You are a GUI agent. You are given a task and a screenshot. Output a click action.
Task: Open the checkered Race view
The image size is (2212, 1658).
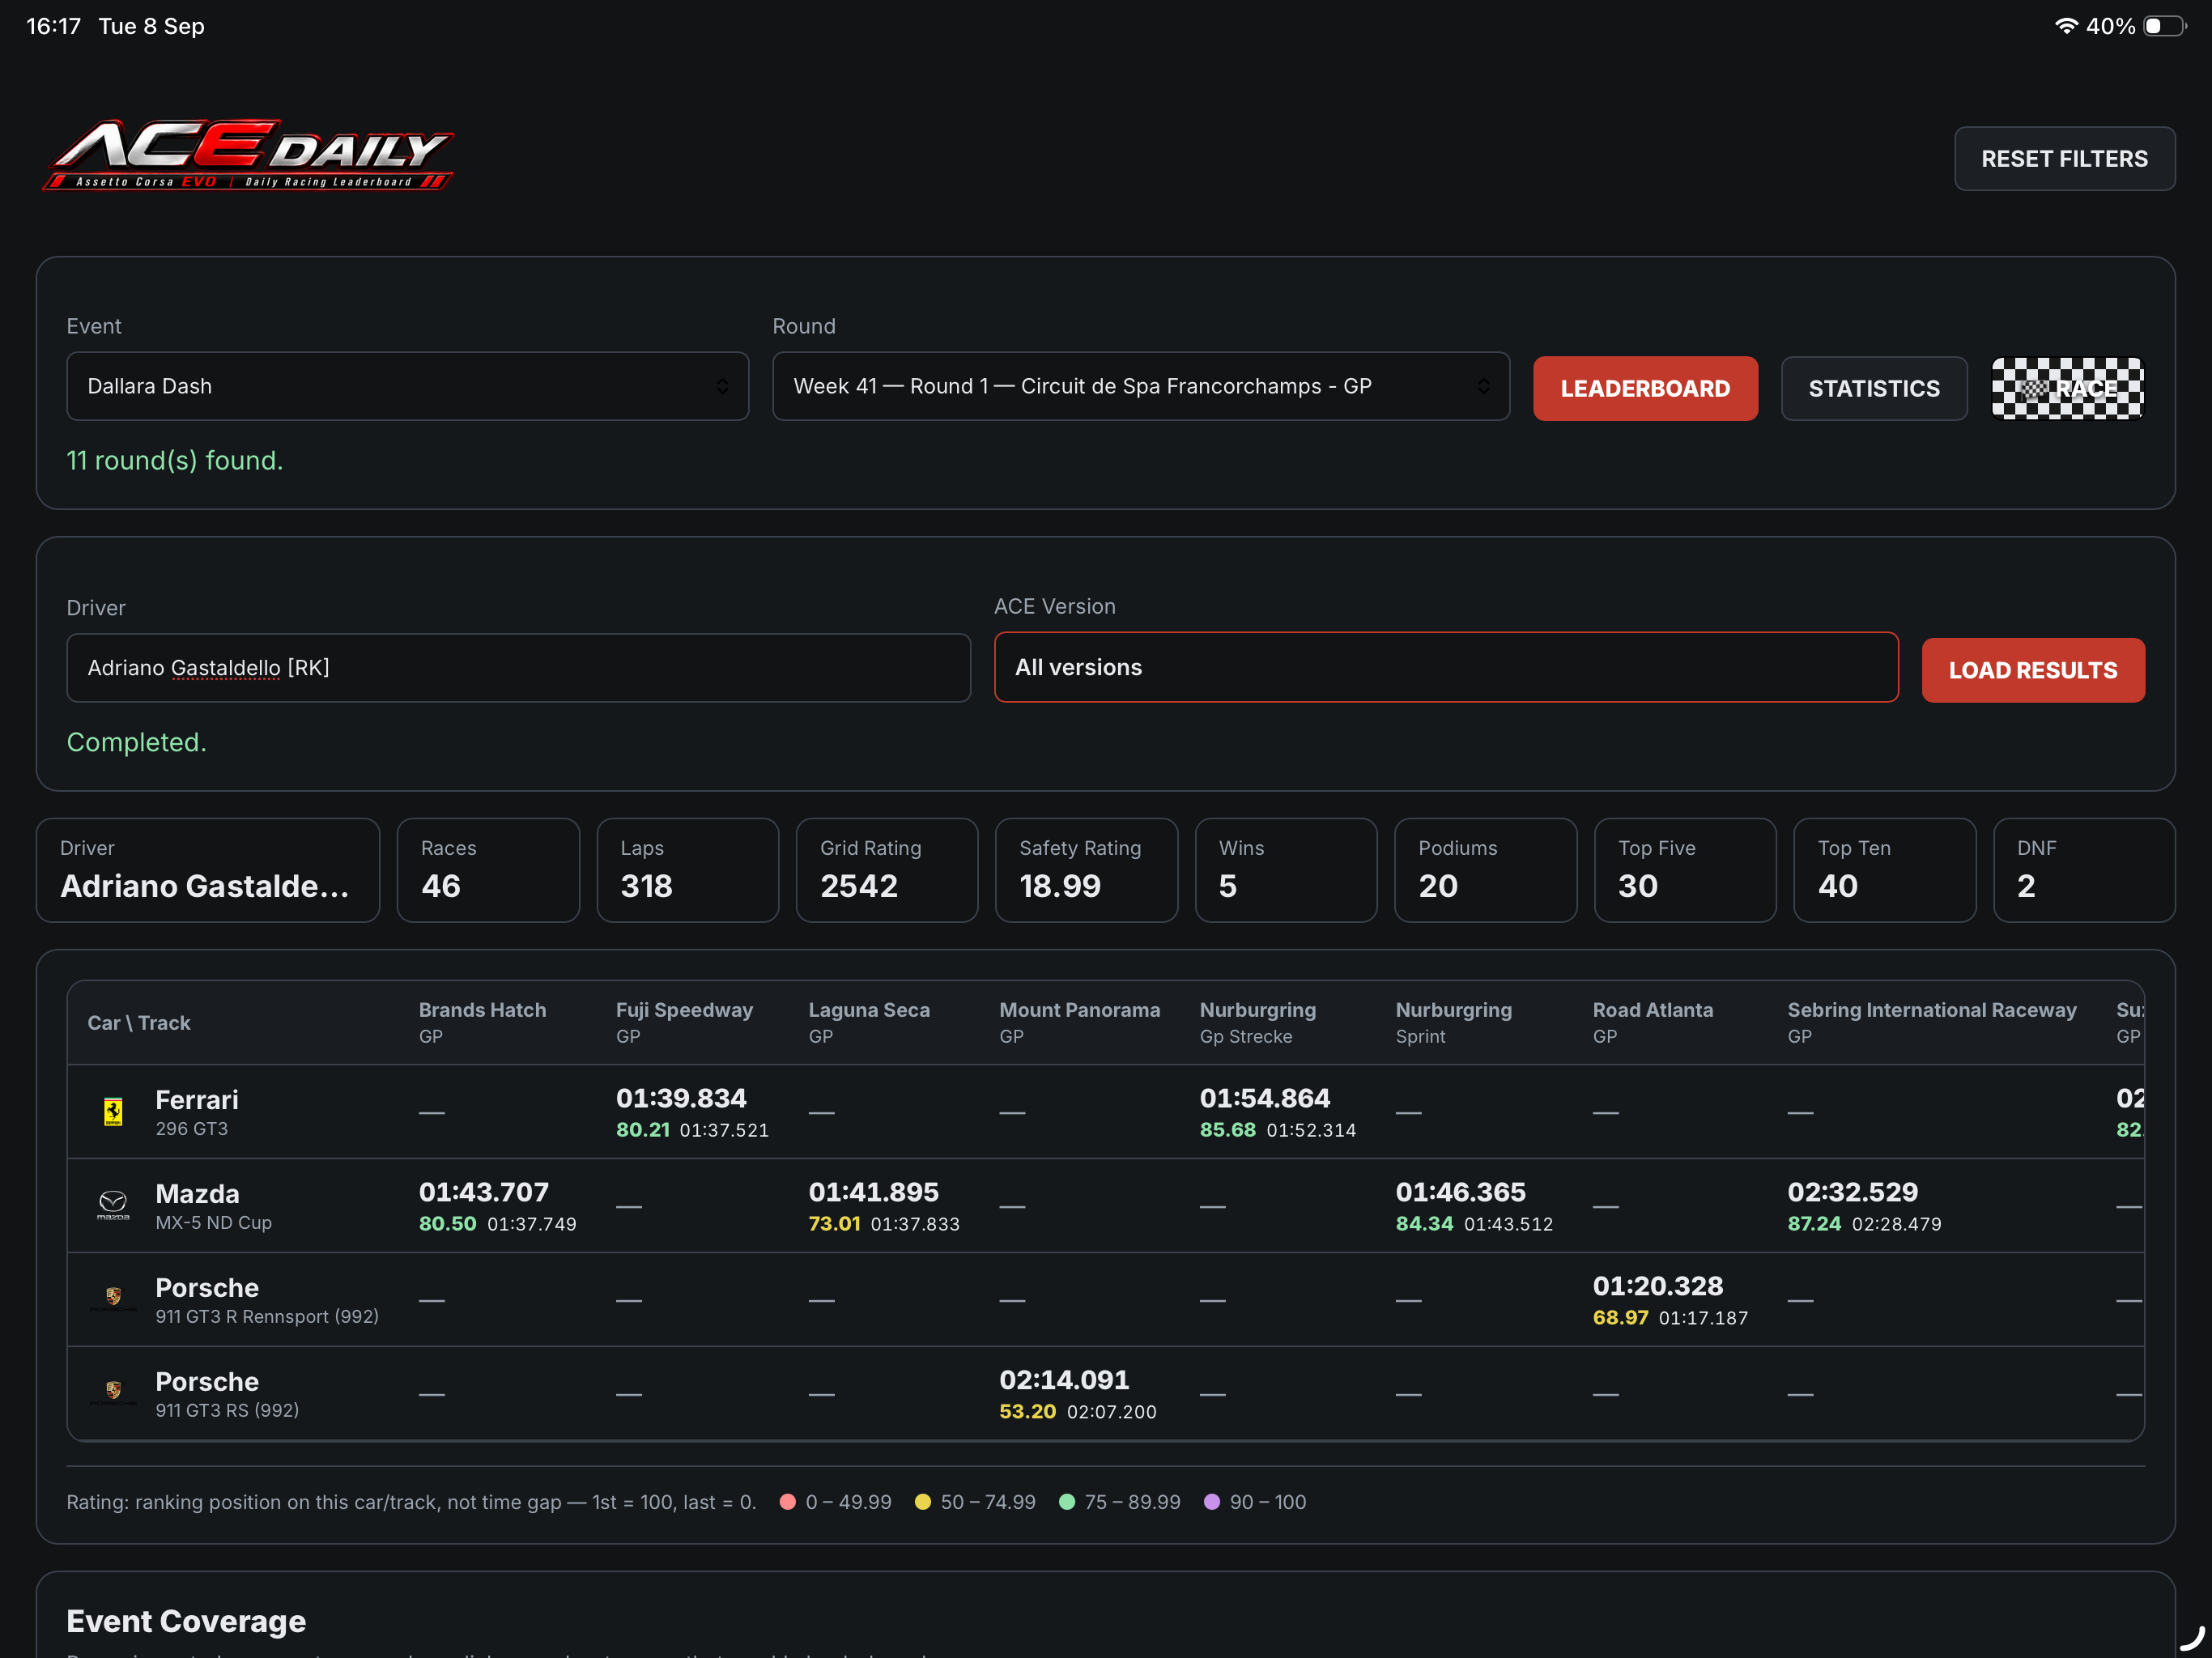point(2067,388)
